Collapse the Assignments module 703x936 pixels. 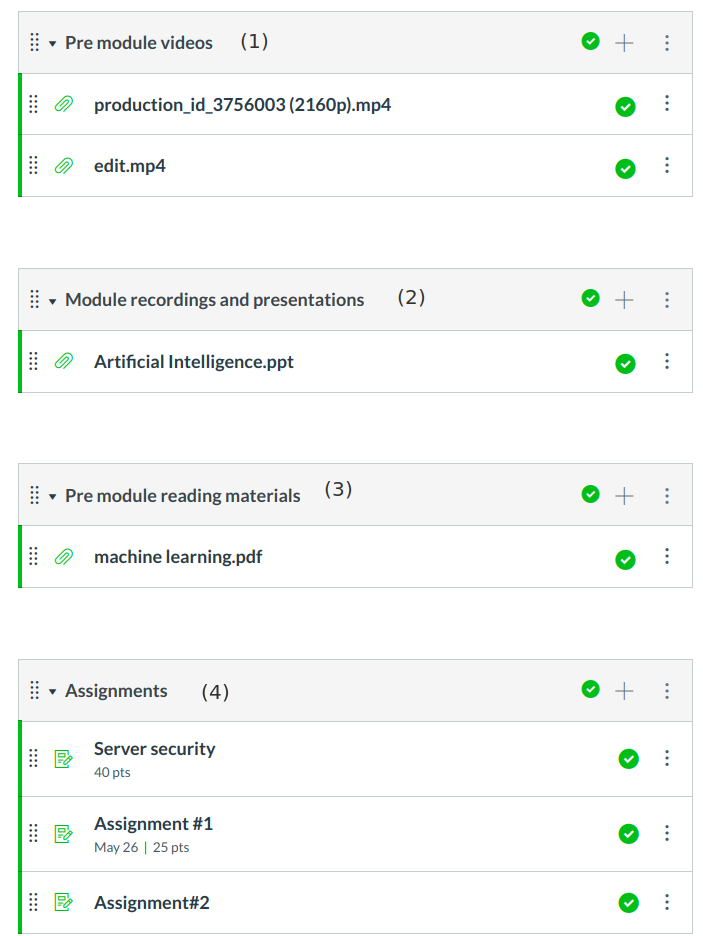point(52,692)
